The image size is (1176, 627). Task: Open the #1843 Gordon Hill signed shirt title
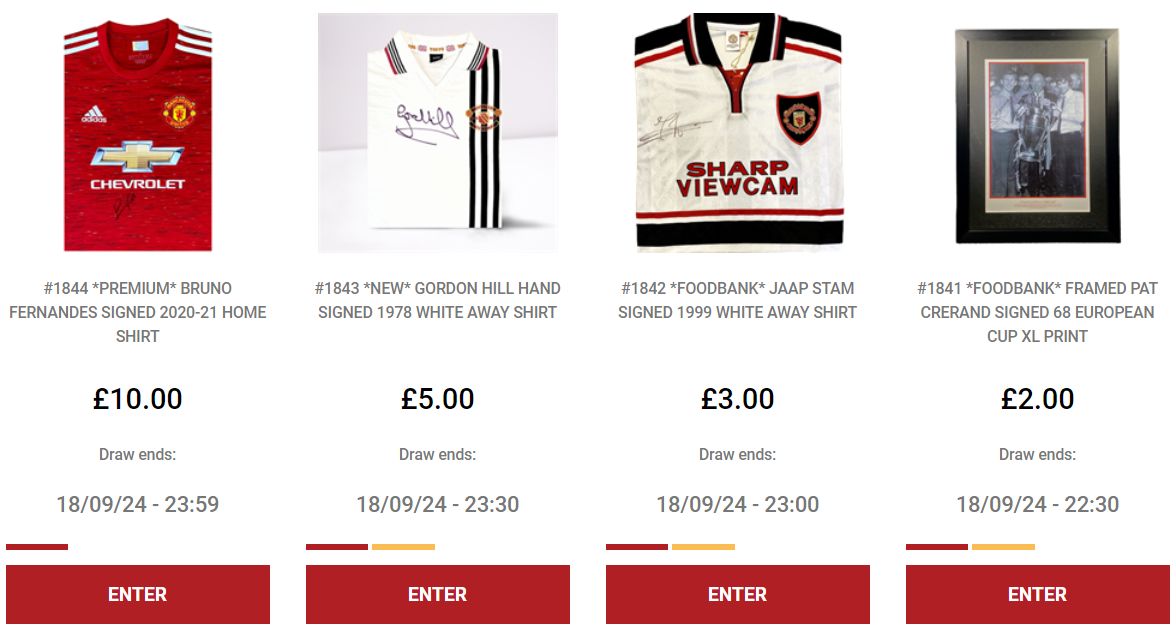438,300
